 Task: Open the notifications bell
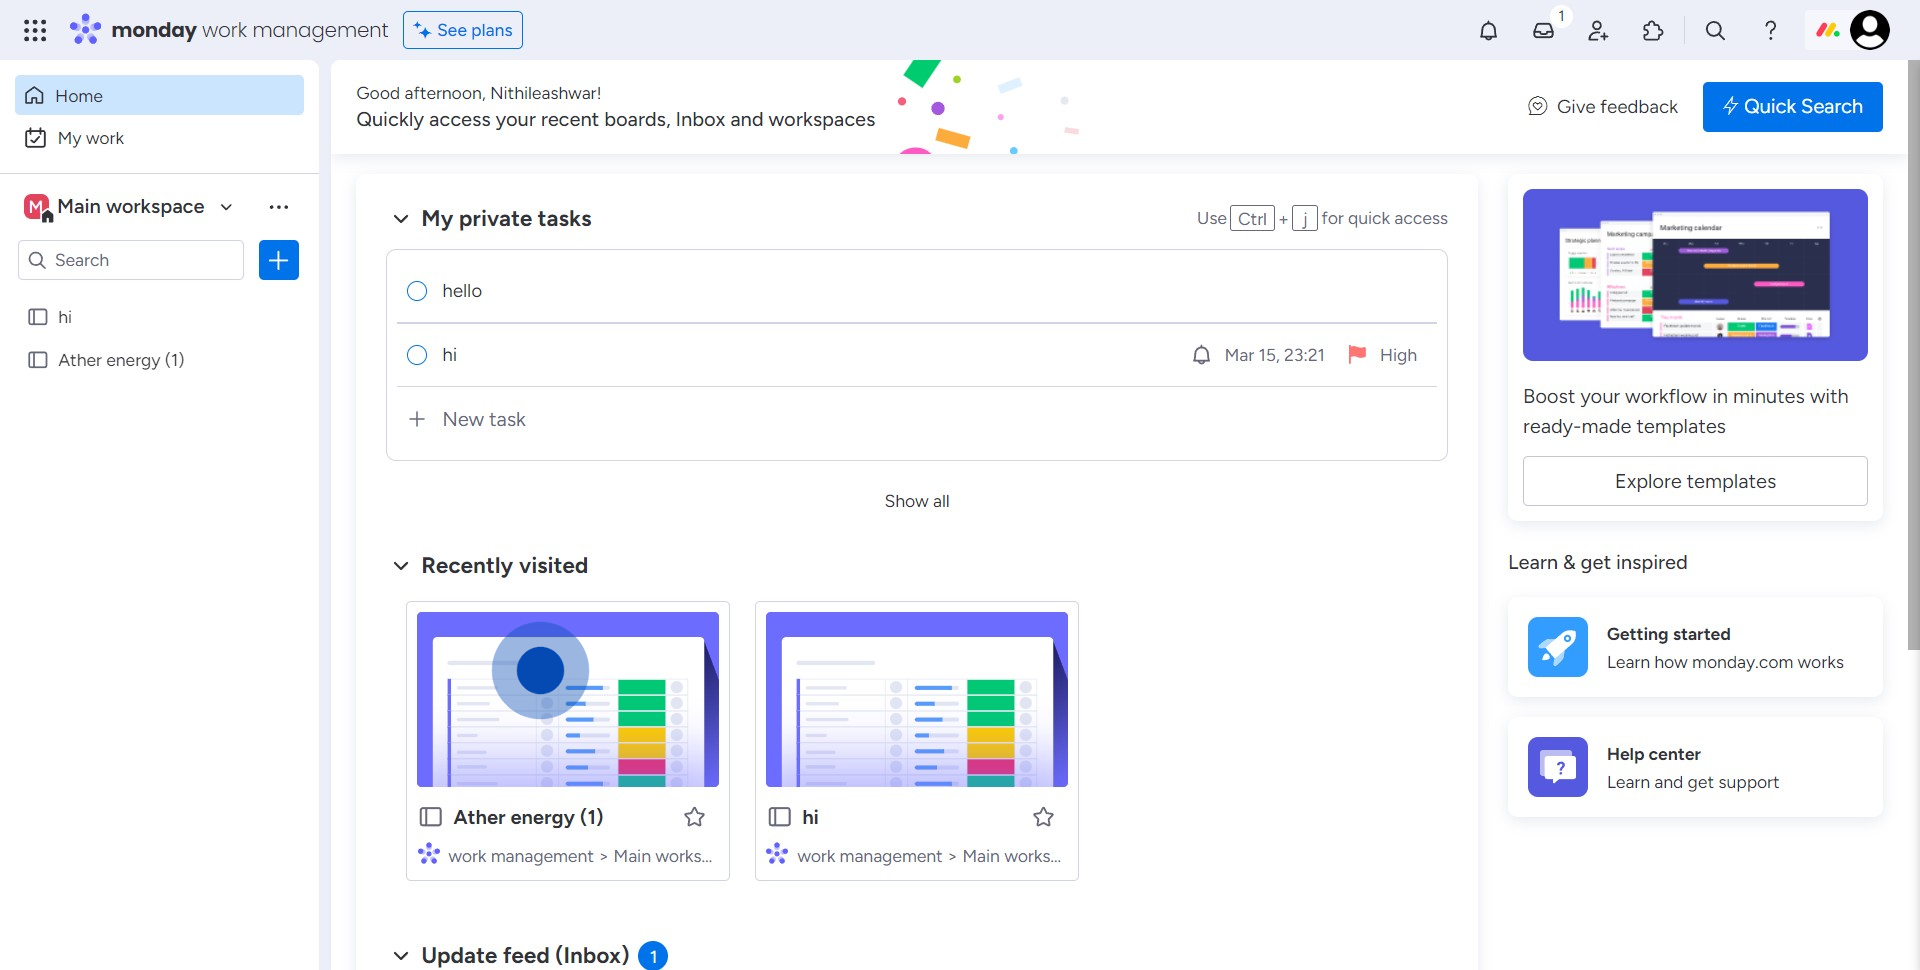(x=1488, y=31)
